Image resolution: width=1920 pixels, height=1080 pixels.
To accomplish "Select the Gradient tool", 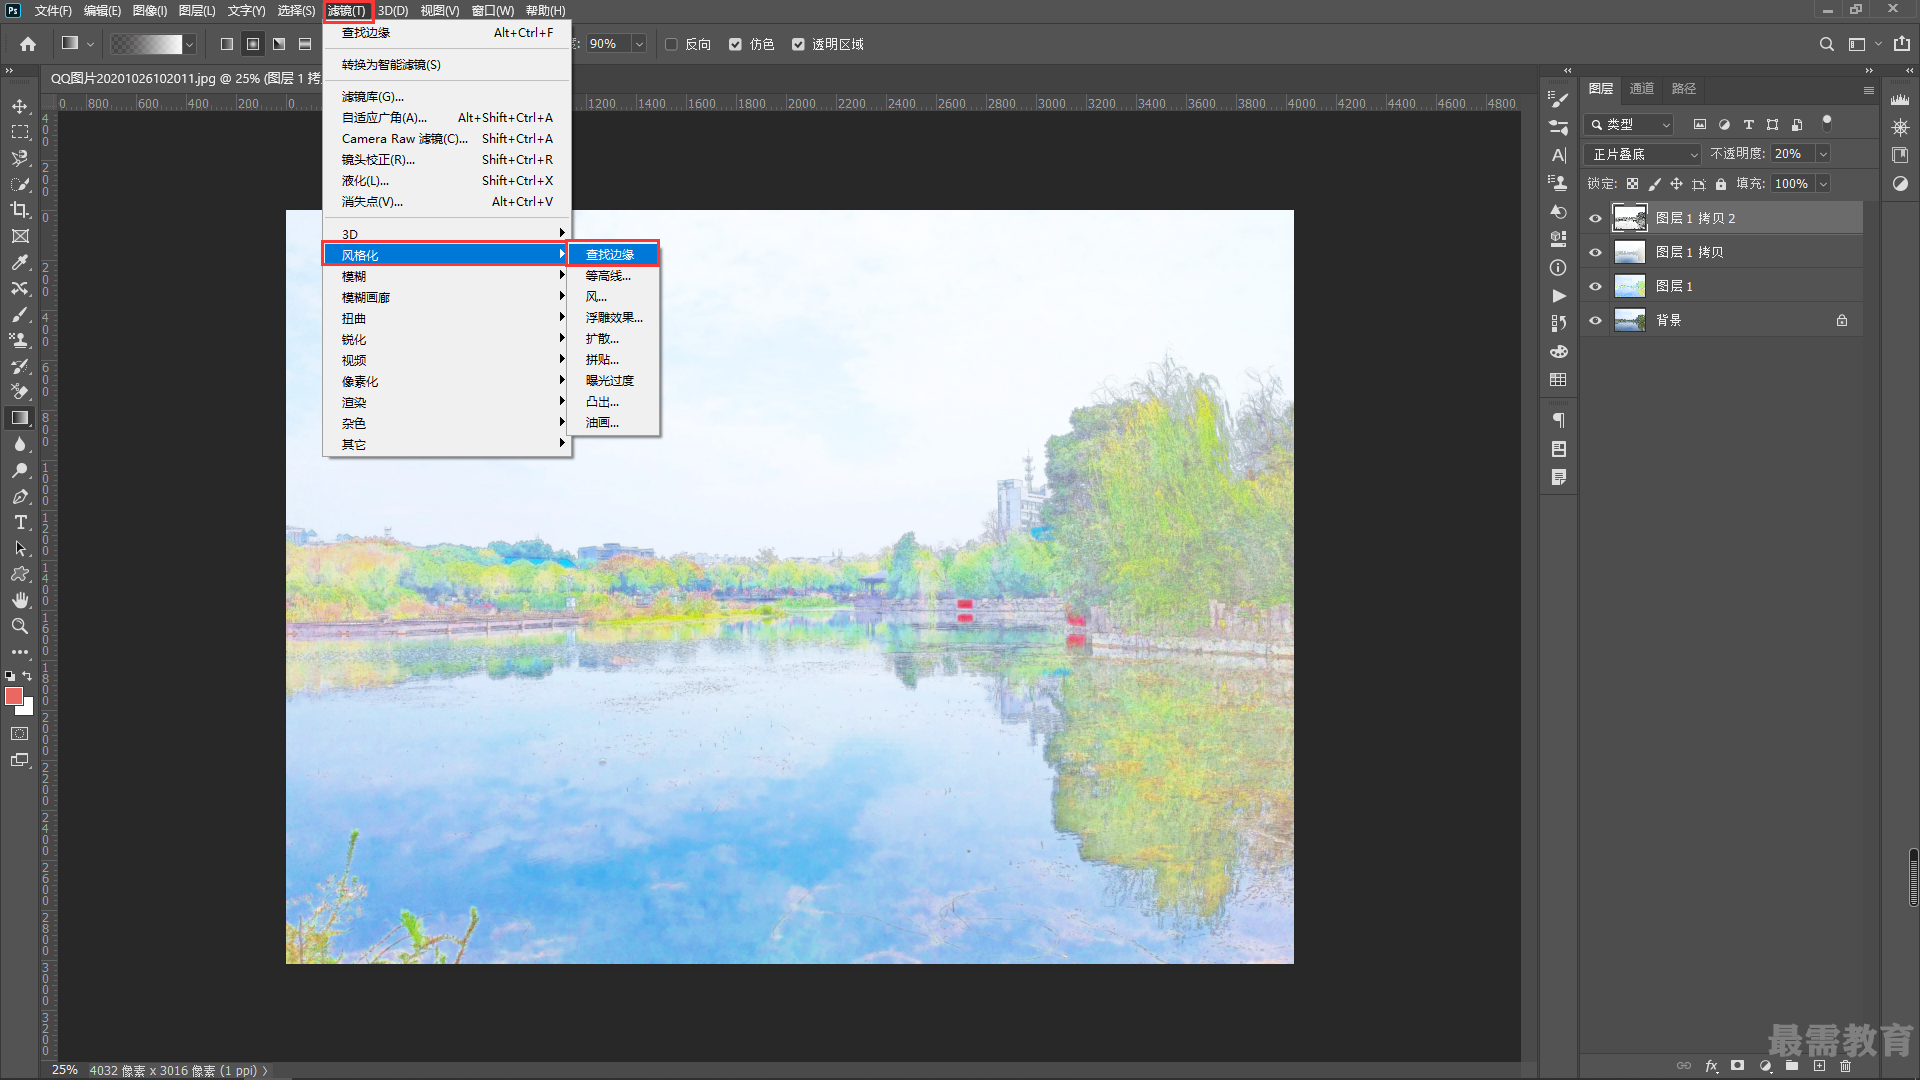I will tap(20, 418).
